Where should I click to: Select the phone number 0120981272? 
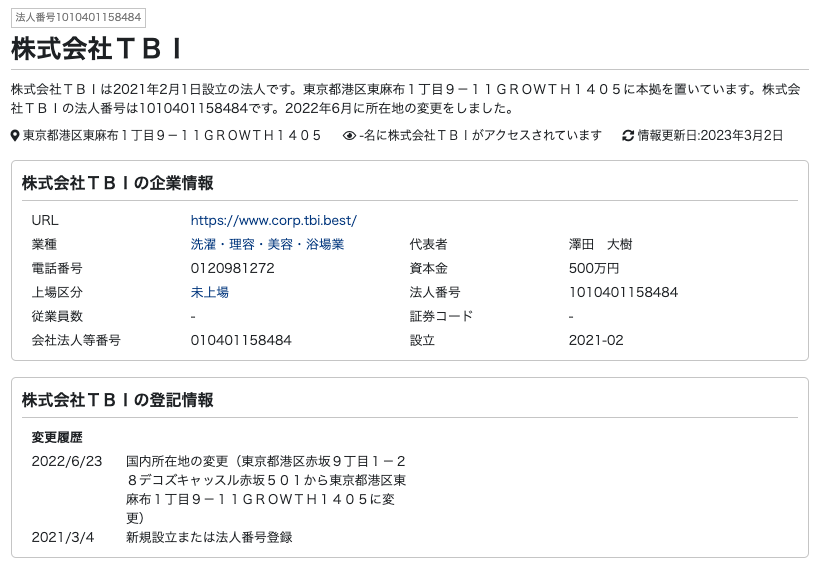[x=232, y=268]
